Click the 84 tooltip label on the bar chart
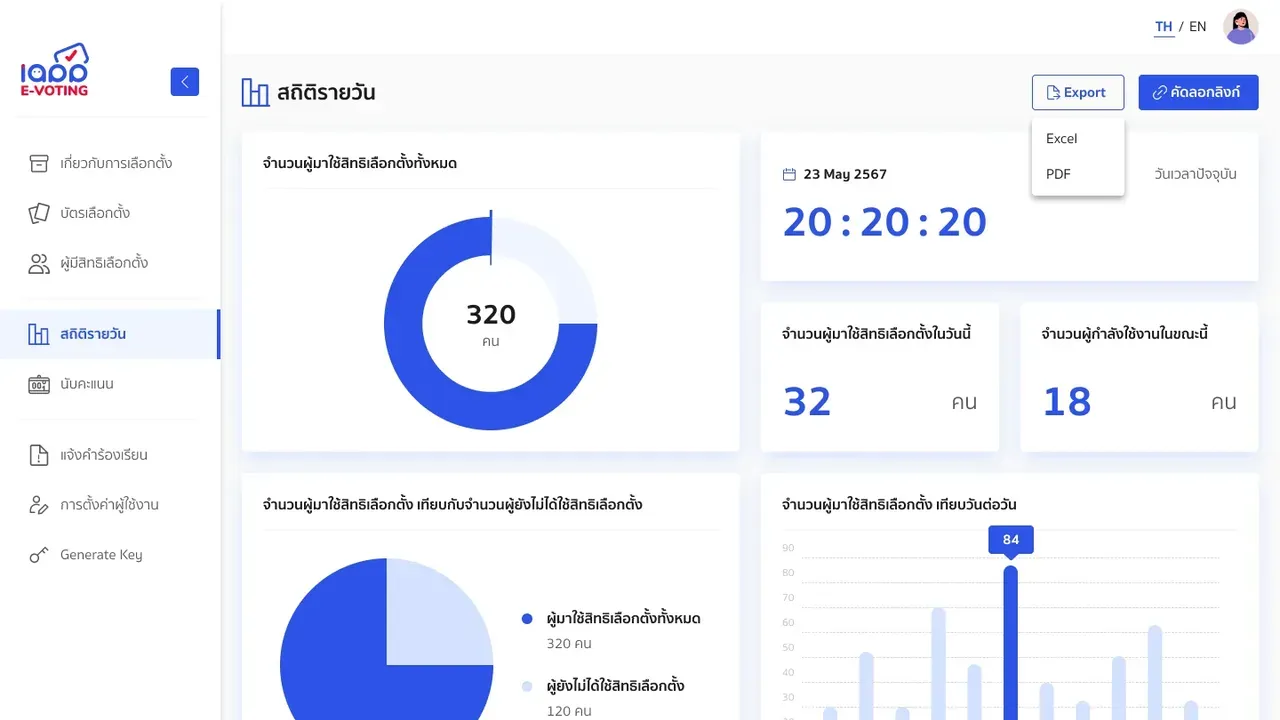The image size is (1280, 720). pos(1011,540)
